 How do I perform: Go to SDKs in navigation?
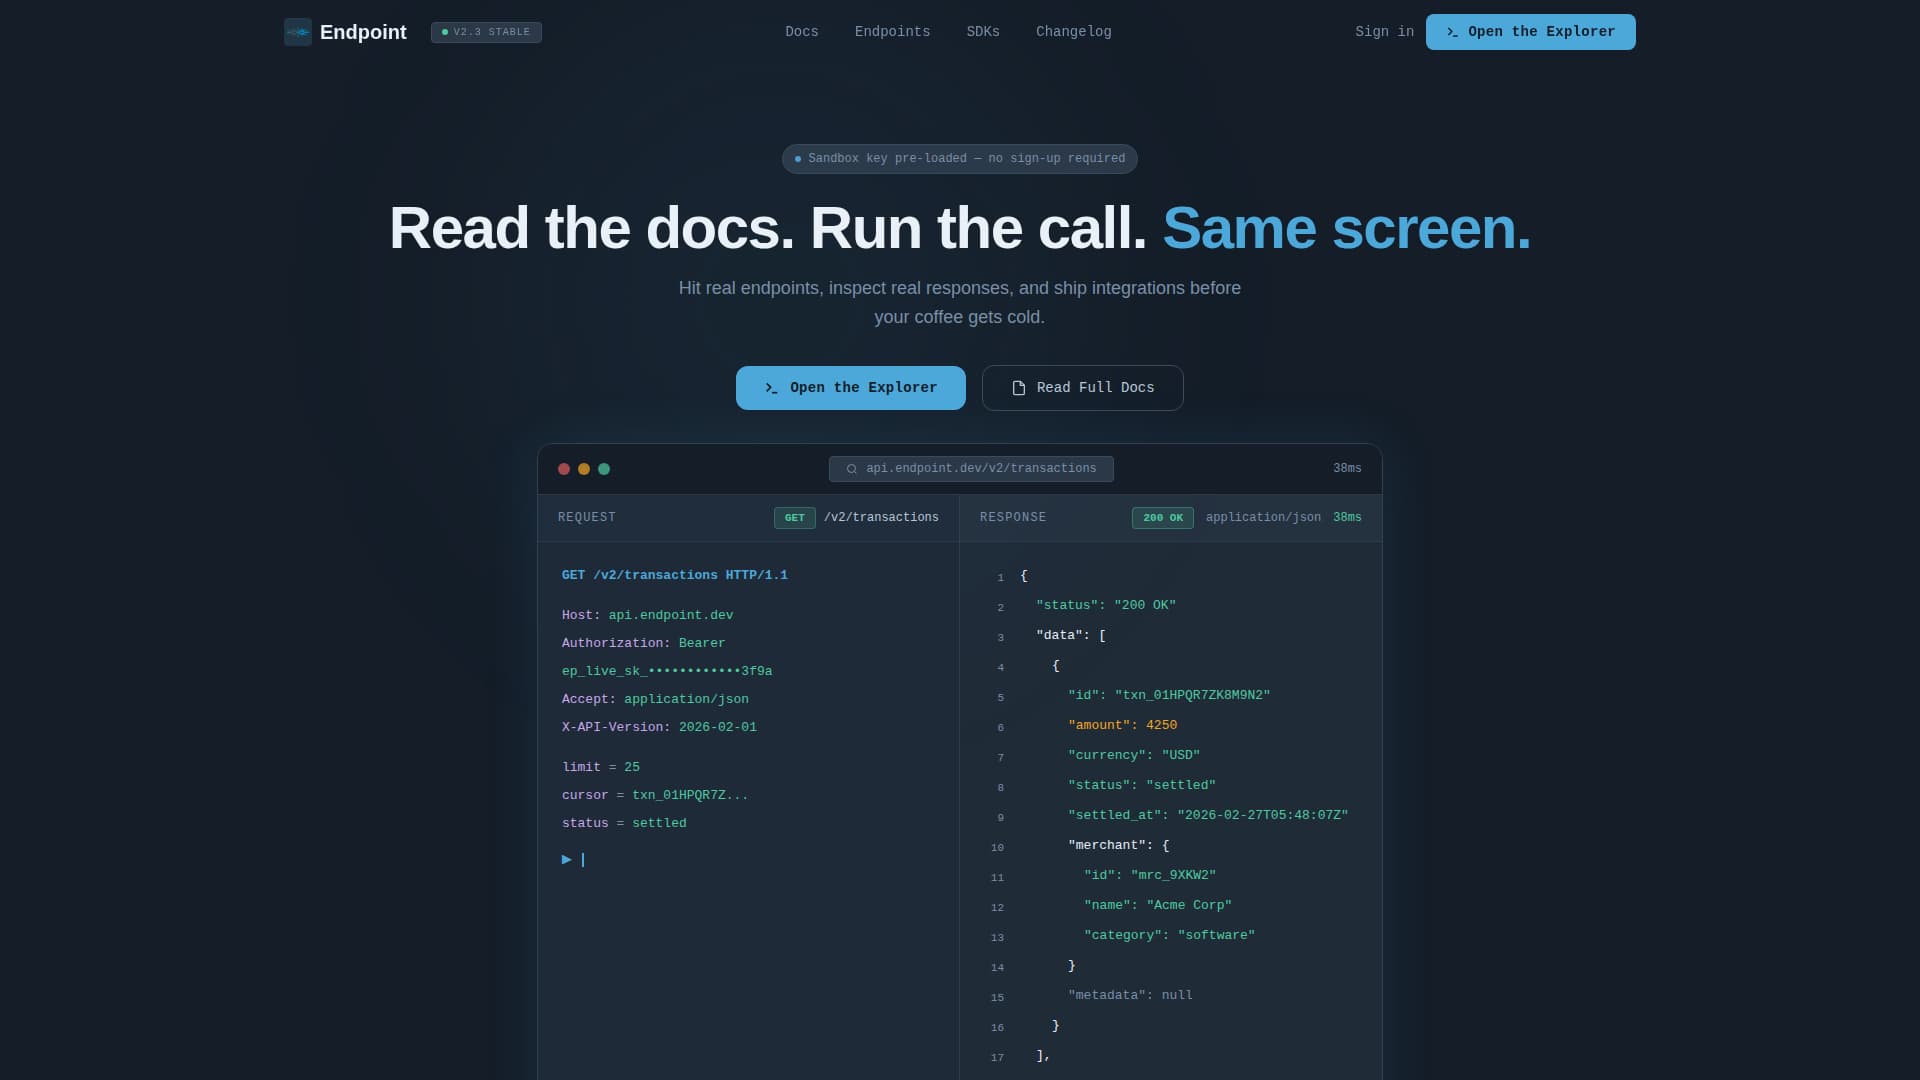pyautogui.click(x=983, y=32)
